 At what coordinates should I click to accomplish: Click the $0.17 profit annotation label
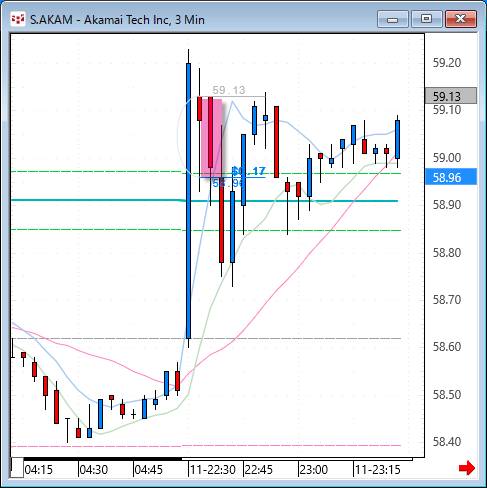tap(249, 171)
